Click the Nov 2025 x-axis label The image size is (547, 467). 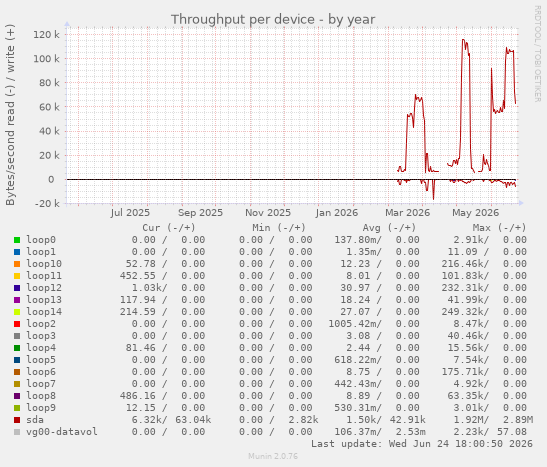(x=268, y=213)
